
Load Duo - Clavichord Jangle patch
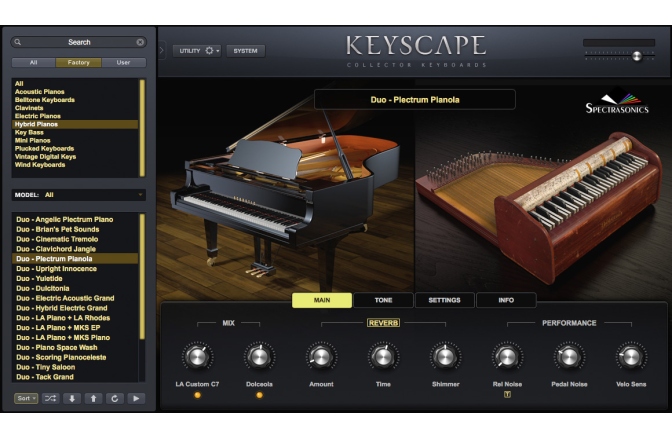pos(75,249)
